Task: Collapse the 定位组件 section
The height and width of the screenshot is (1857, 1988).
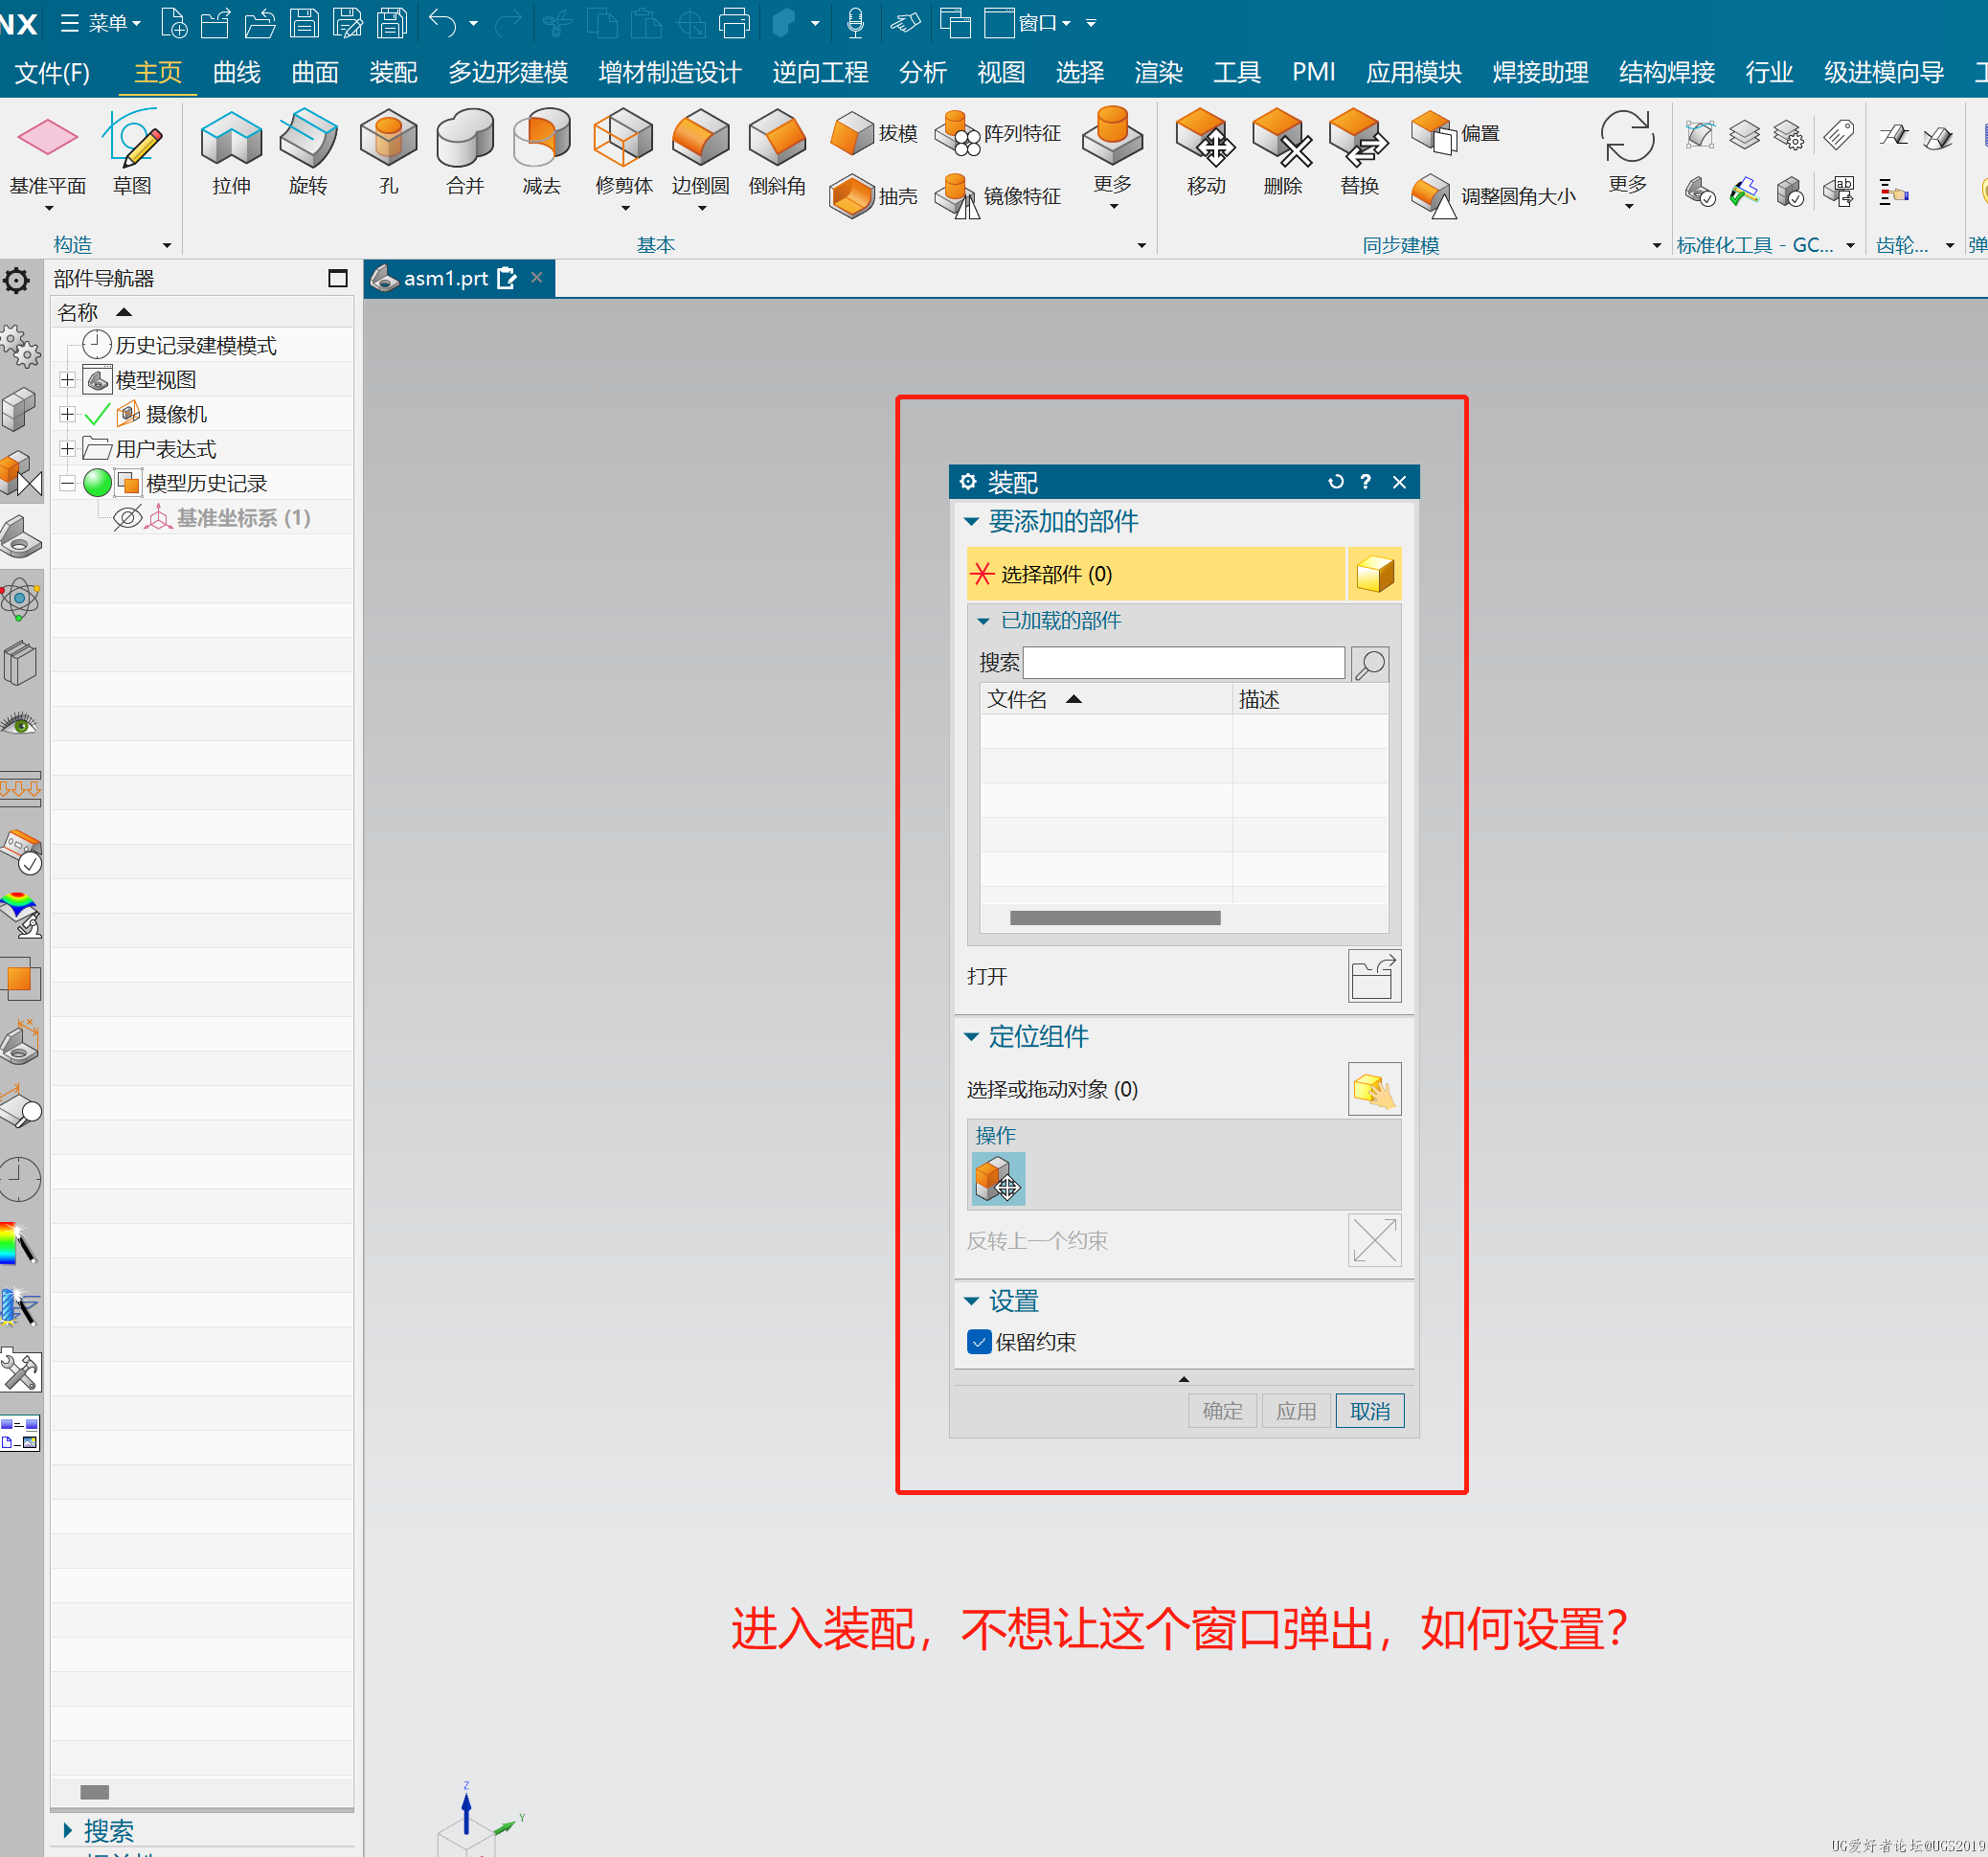Action: point(971,1037)
